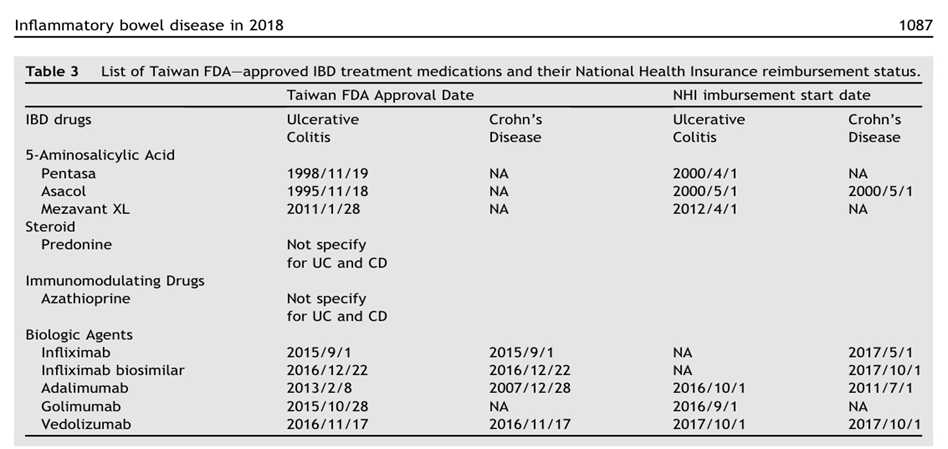Select the "5-Aminosalicylic Acid" category row
Image resolution: width=948 pixels, height=449 pixels.
pyautogui.click(x=100, y=155)
